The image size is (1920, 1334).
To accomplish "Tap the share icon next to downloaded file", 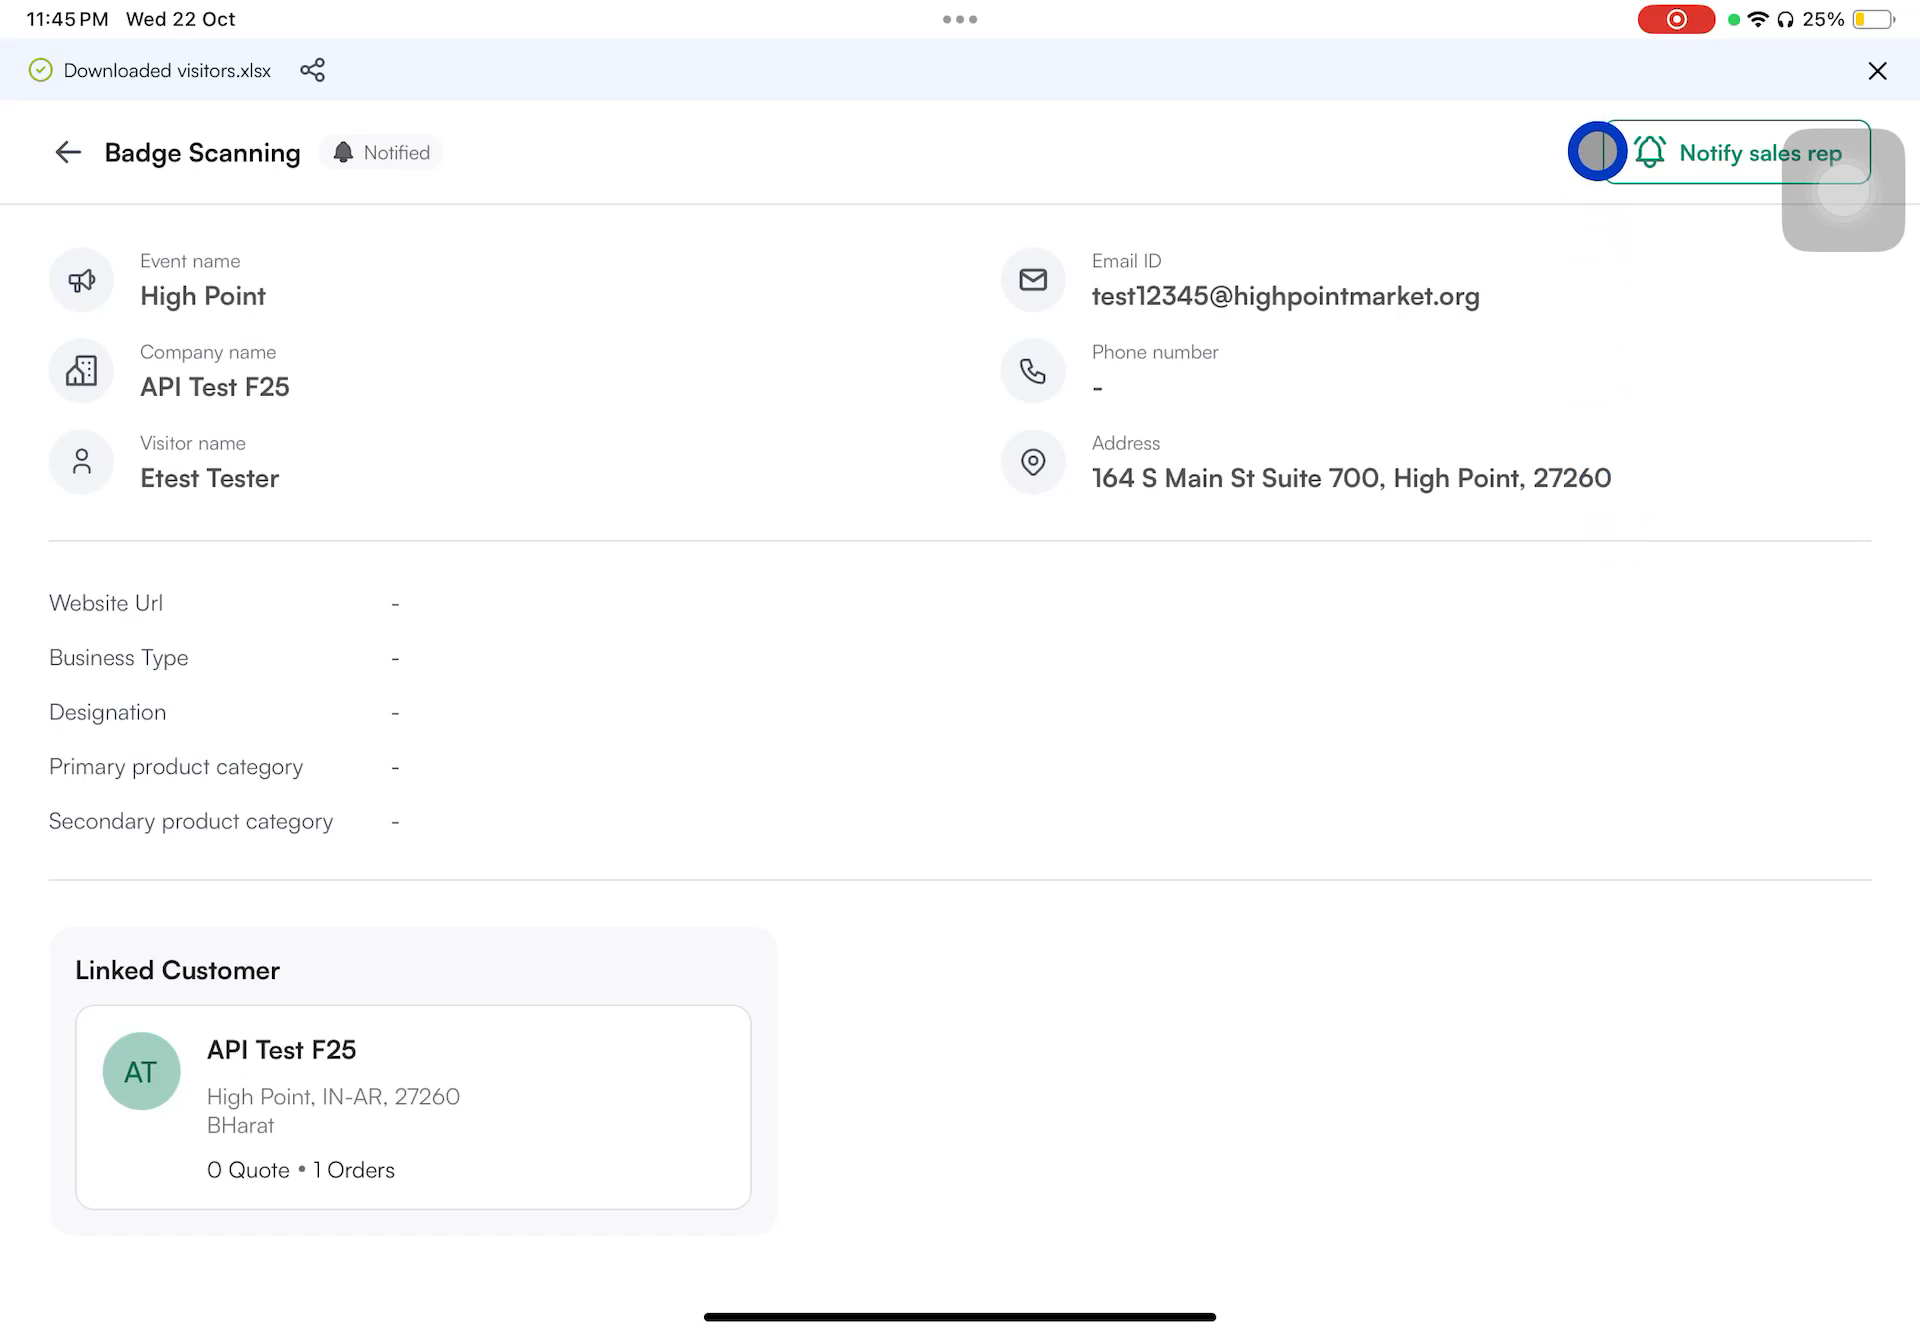I will [312, 70].
